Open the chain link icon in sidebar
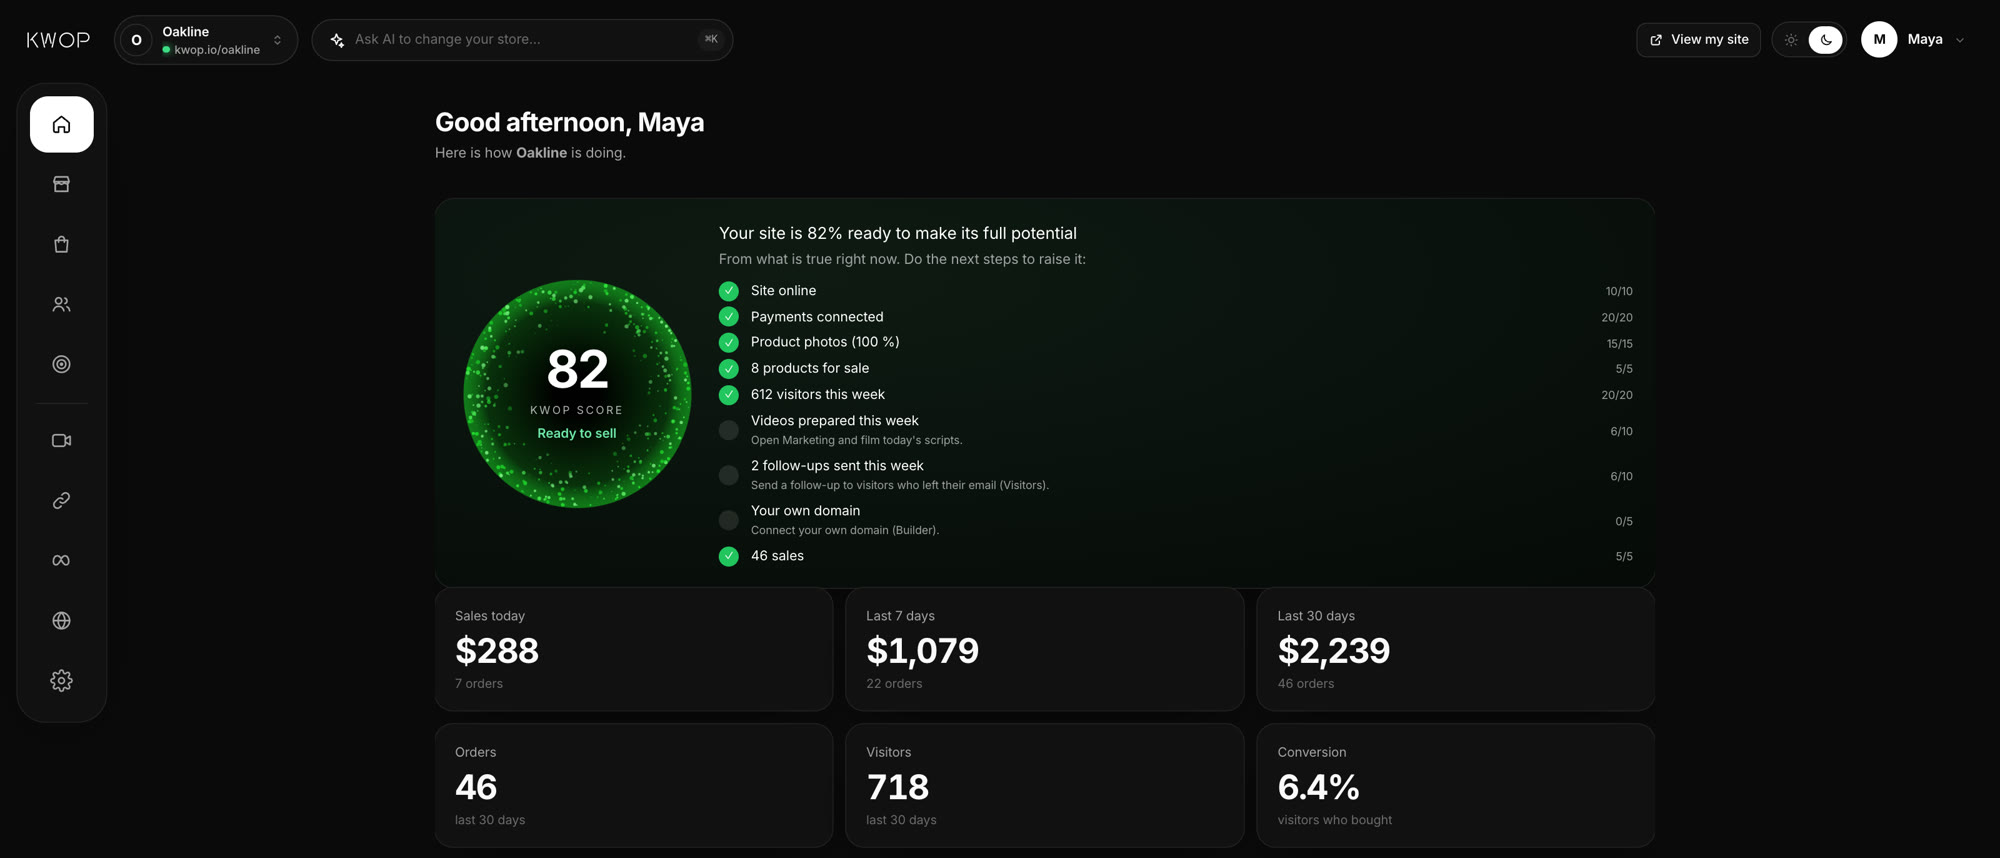 pyautogui.click(x=62, y=500)
